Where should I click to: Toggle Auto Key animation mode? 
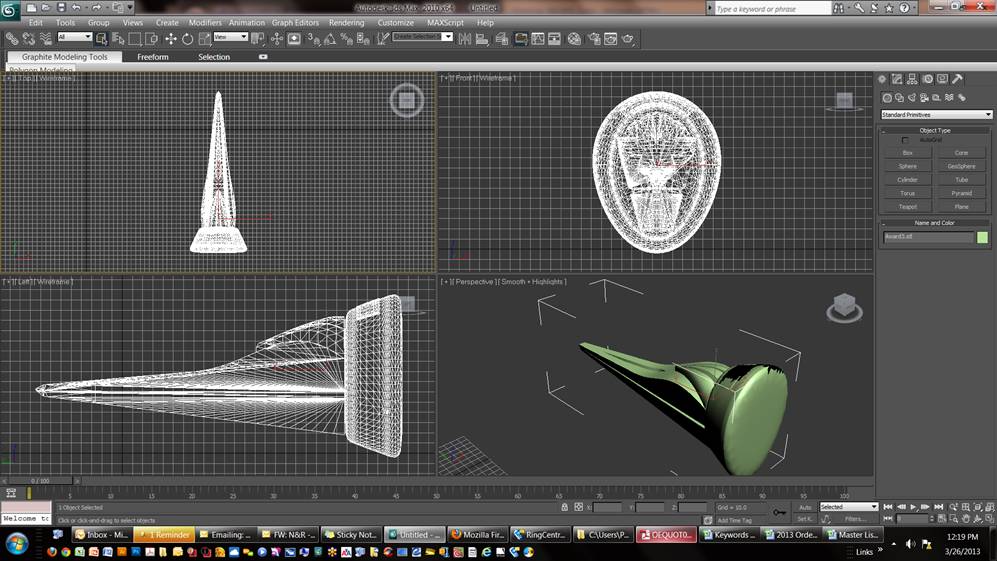tap(806, 507)
